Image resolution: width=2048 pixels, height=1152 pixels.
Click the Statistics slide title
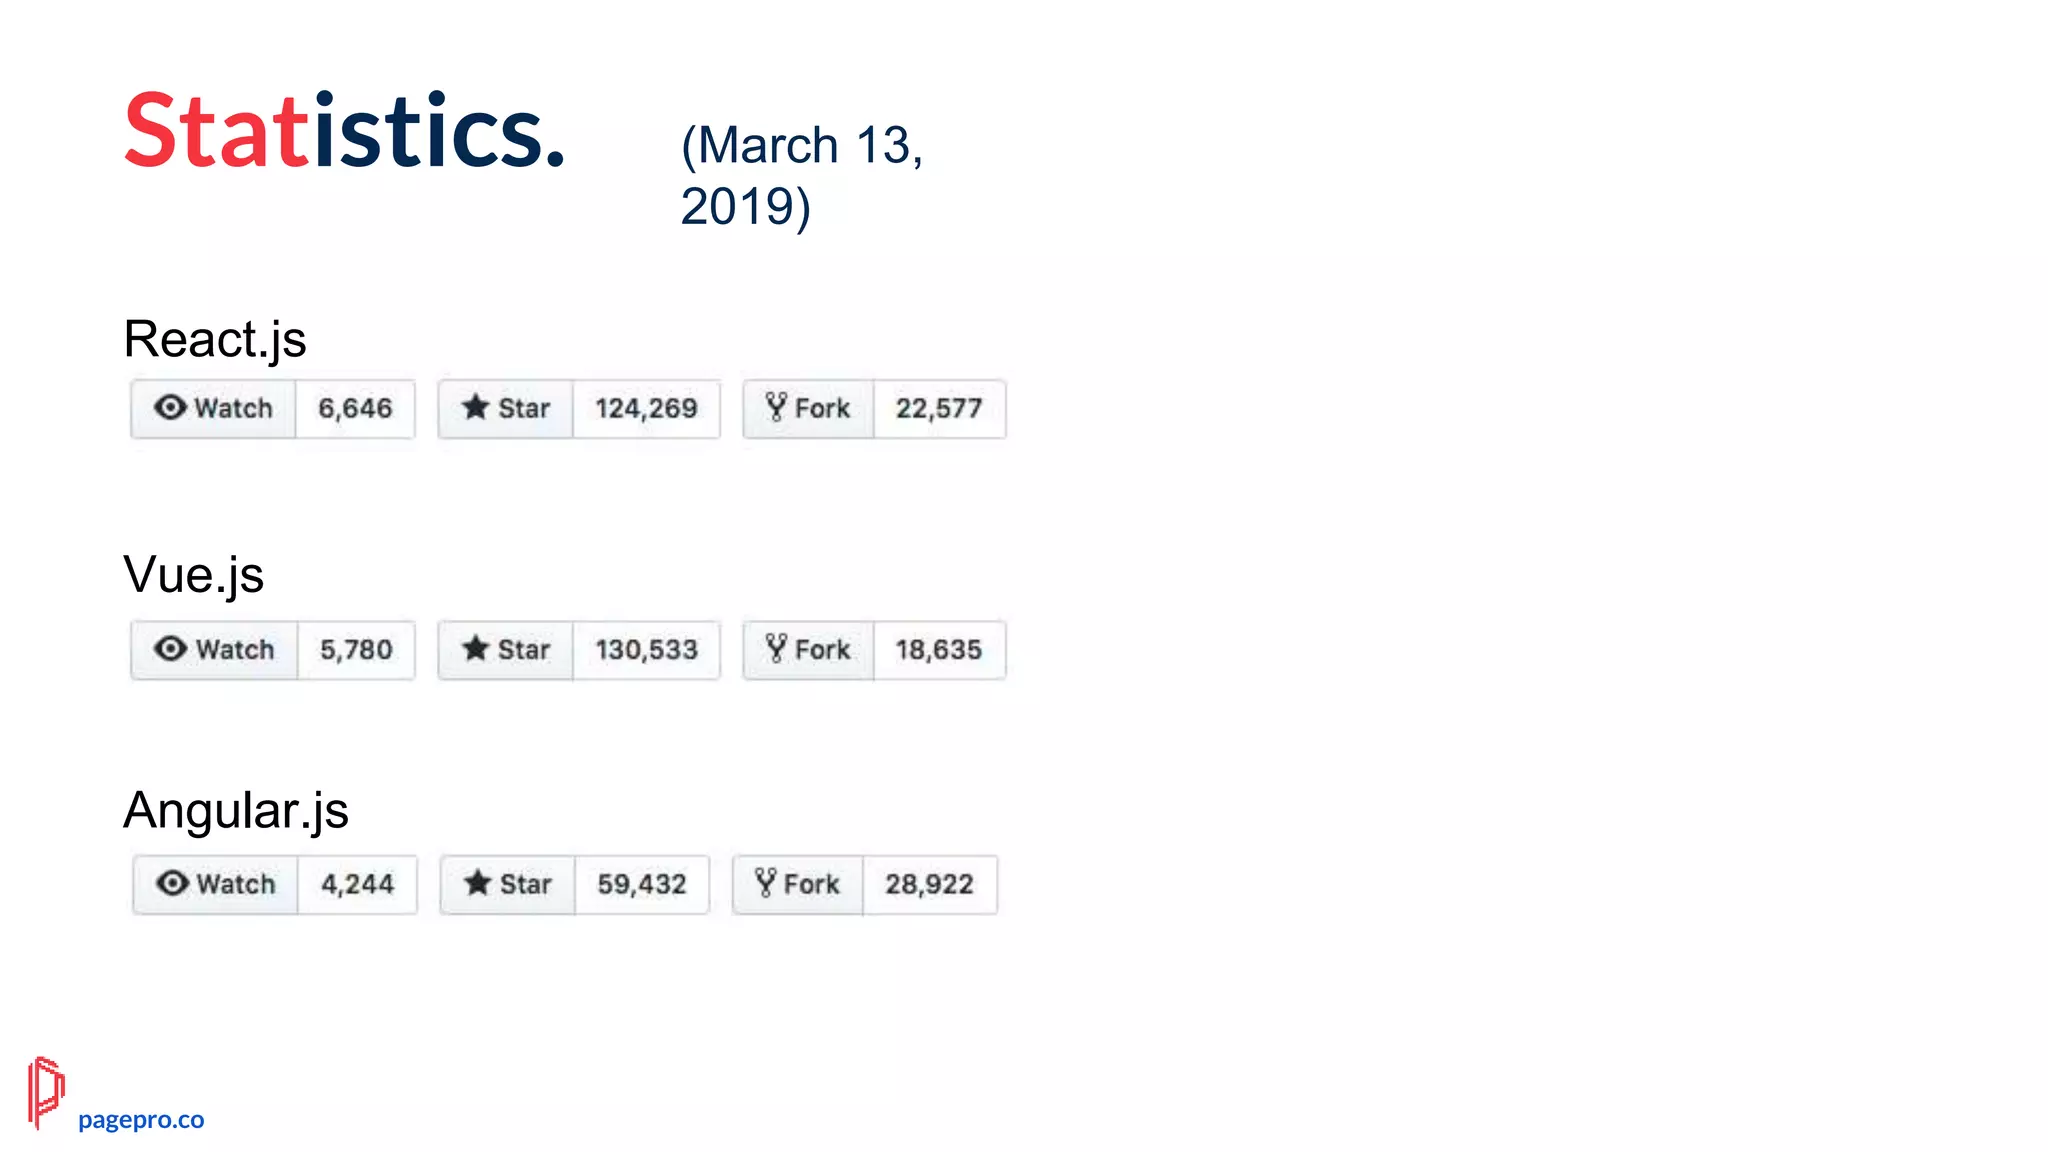pos(344,130)
